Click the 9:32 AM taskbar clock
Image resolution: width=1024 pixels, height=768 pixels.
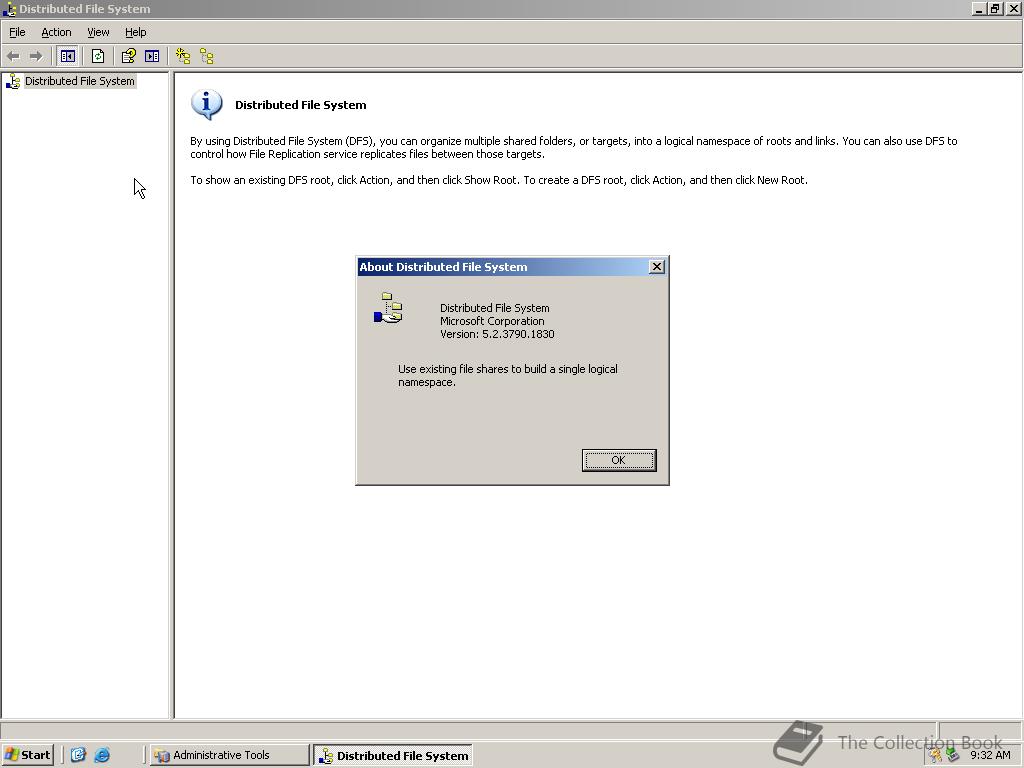tap(990, 755)
